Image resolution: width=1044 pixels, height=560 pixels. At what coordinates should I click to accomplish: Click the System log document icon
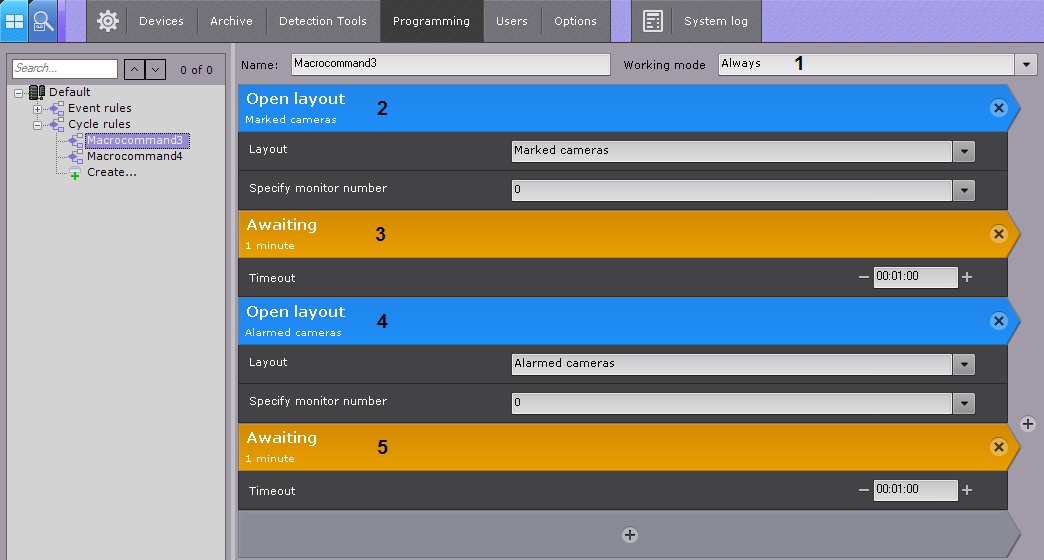(x=653, y=21)
